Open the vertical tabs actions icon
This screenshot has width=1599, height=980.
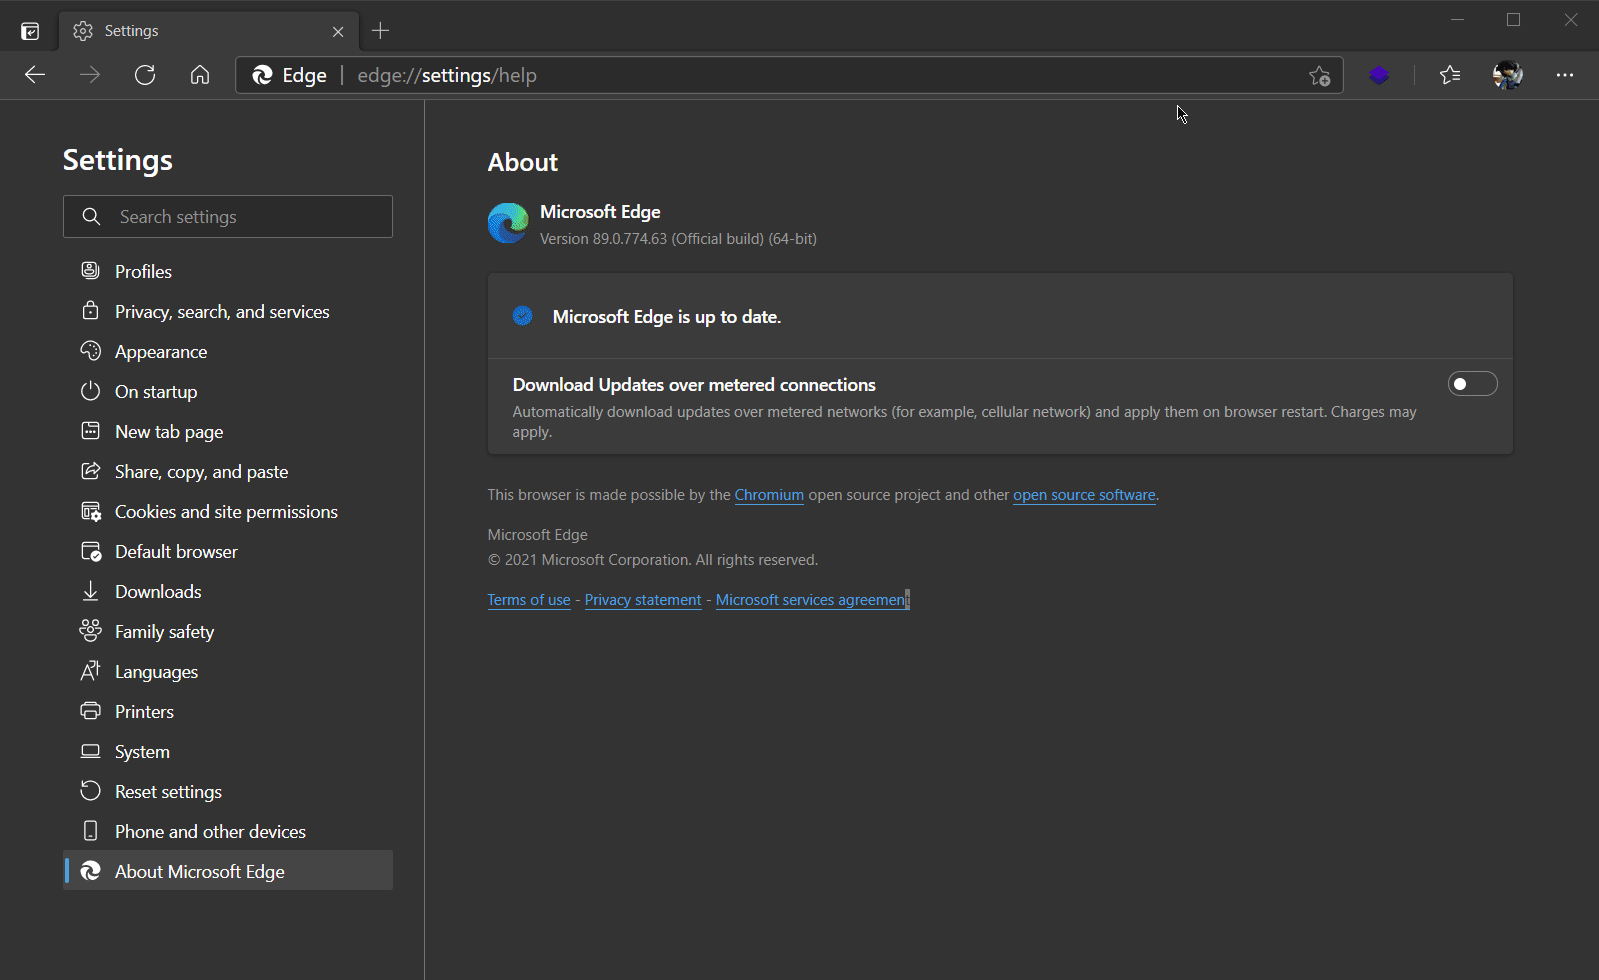30,31
